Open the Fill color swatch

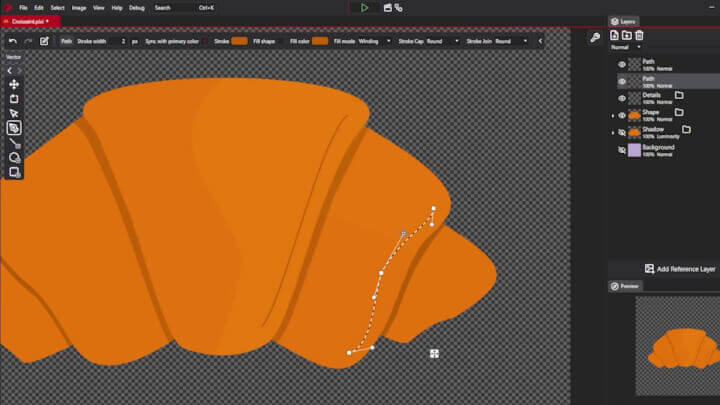320,41
